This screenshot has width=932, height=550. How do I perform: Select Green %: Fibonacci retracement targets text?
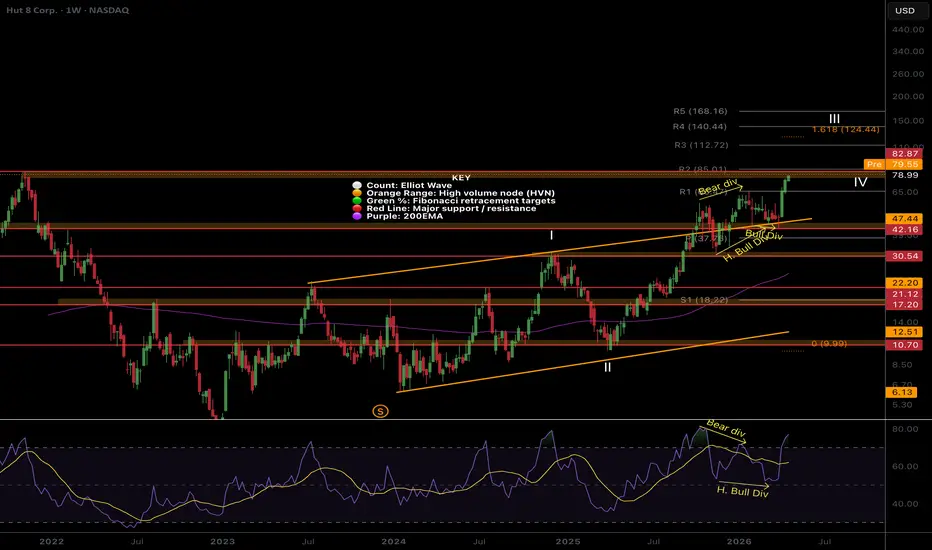(461, 201)
